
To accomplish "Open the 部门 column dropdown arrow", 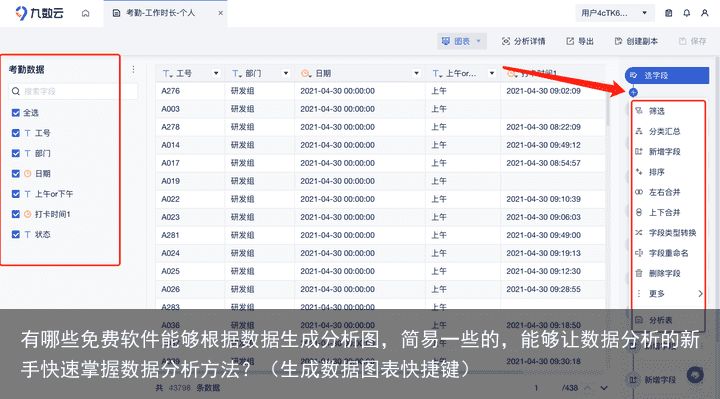I will [x=286, y=73].
